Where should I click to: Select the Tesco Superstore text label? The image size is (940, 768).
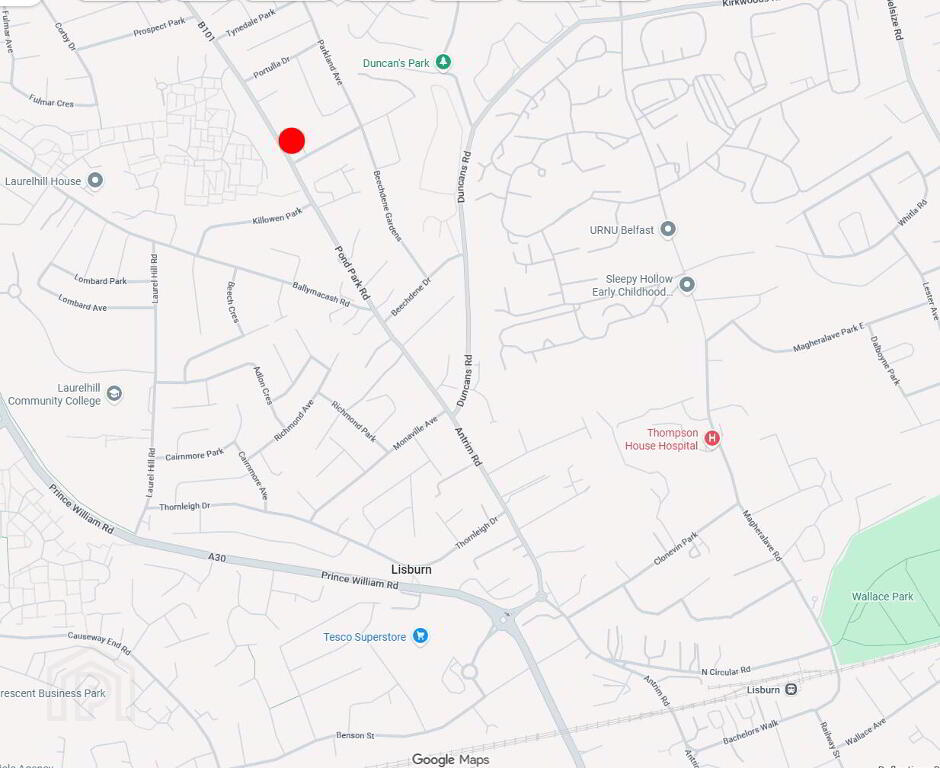364,637
